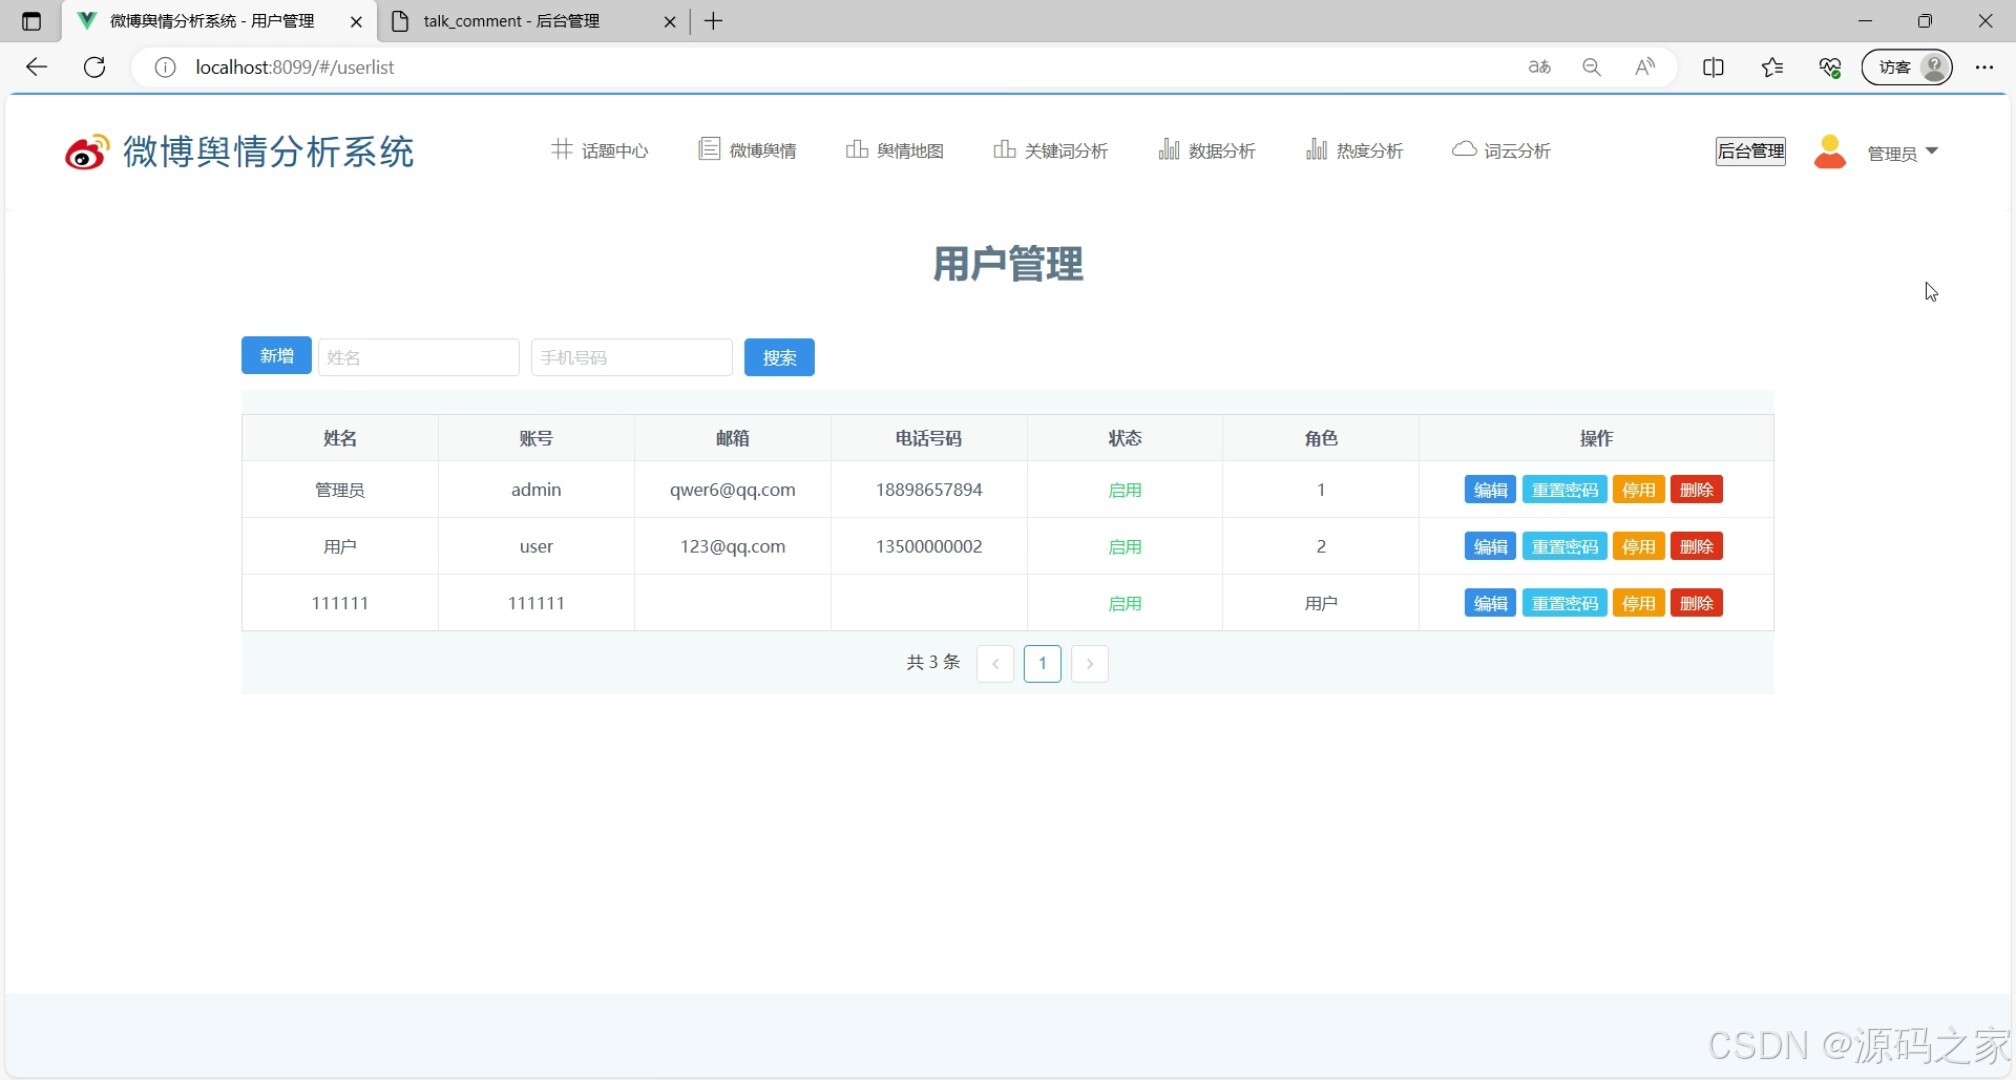Click the 手机号码 search input field

point(630,357)
